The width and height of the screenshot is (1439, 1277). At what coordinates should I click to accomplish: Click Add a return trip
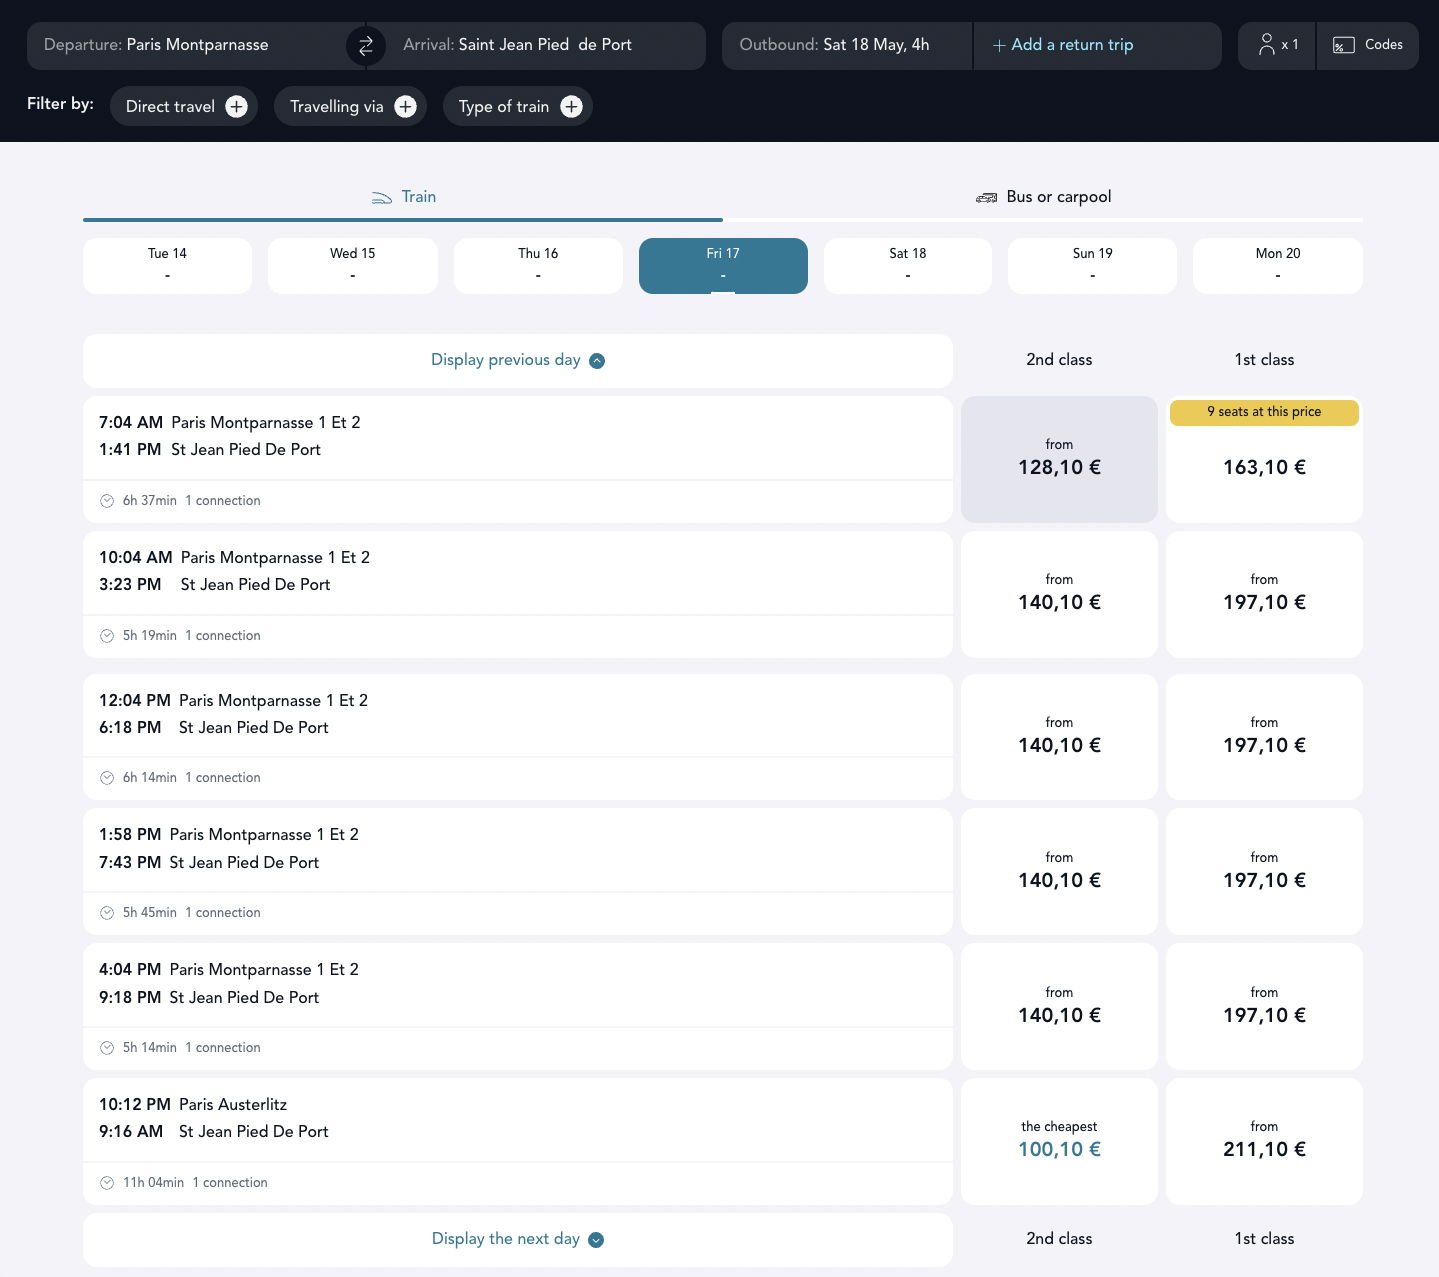click(1098, 46)
